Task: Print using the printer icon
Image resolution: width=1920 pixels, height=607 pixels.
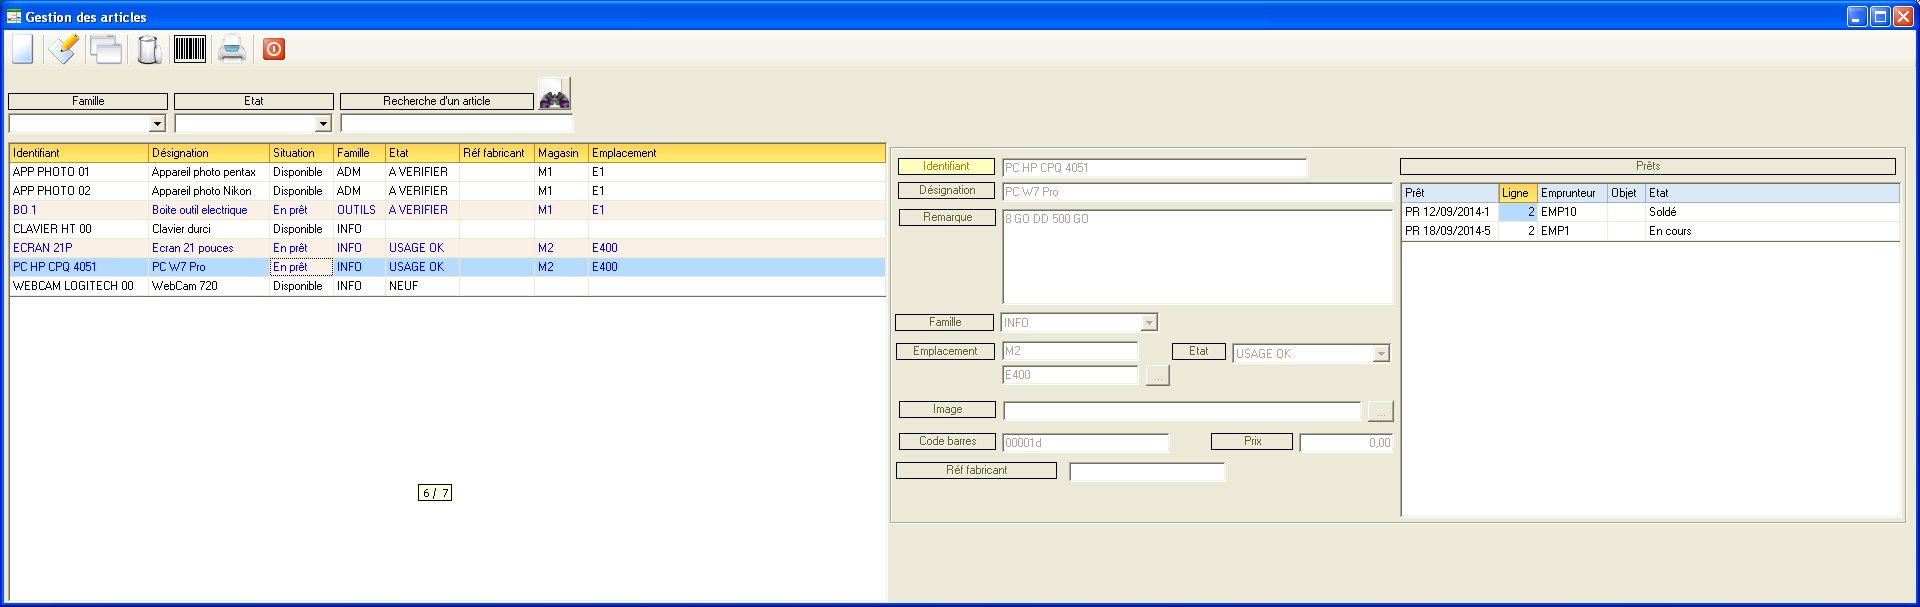Action: [x=232, y=49]
